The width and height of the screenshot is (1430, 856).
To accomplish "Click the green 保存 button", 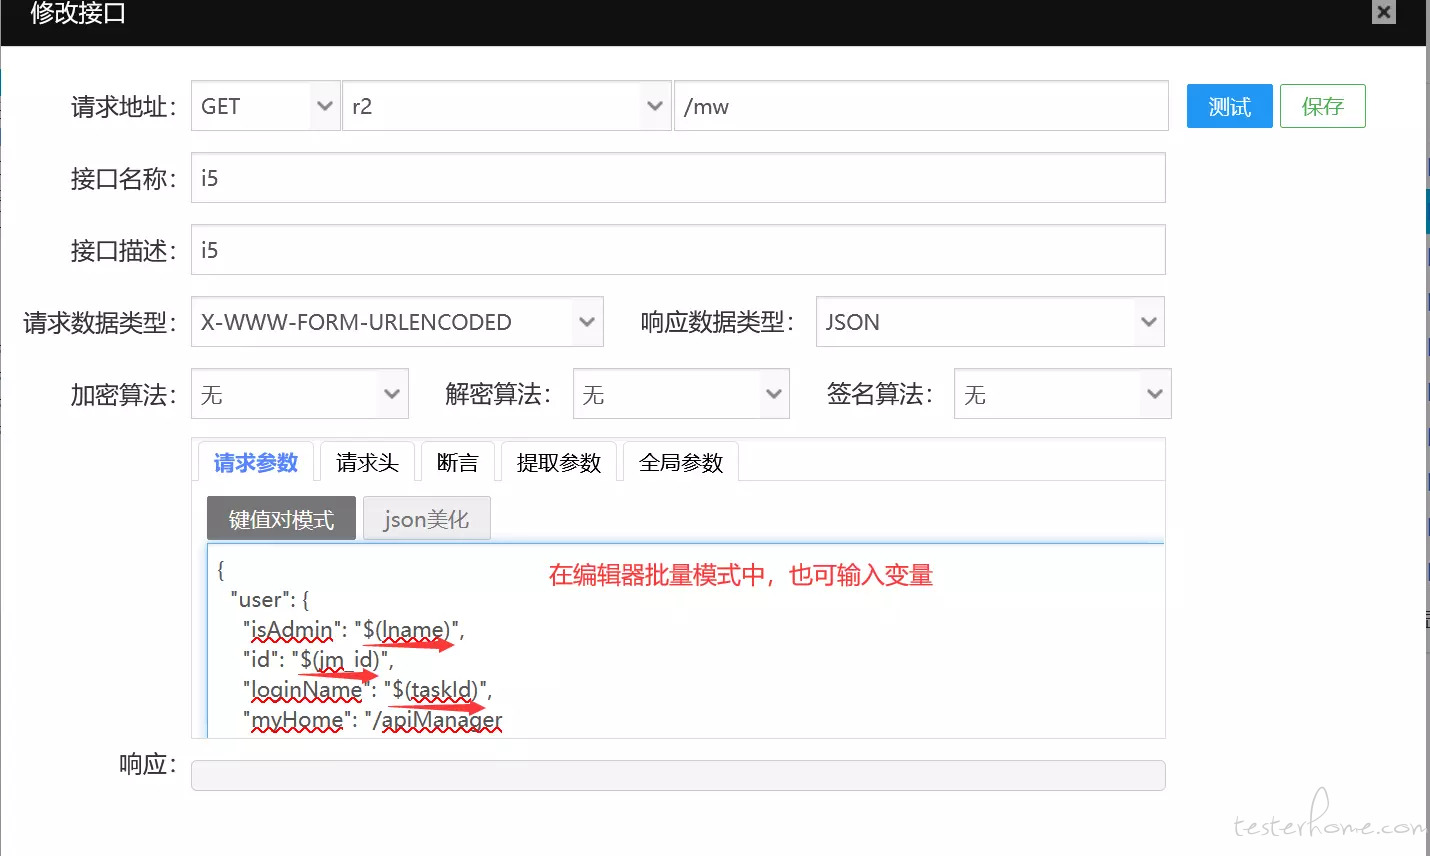I will coord(1322,106).
